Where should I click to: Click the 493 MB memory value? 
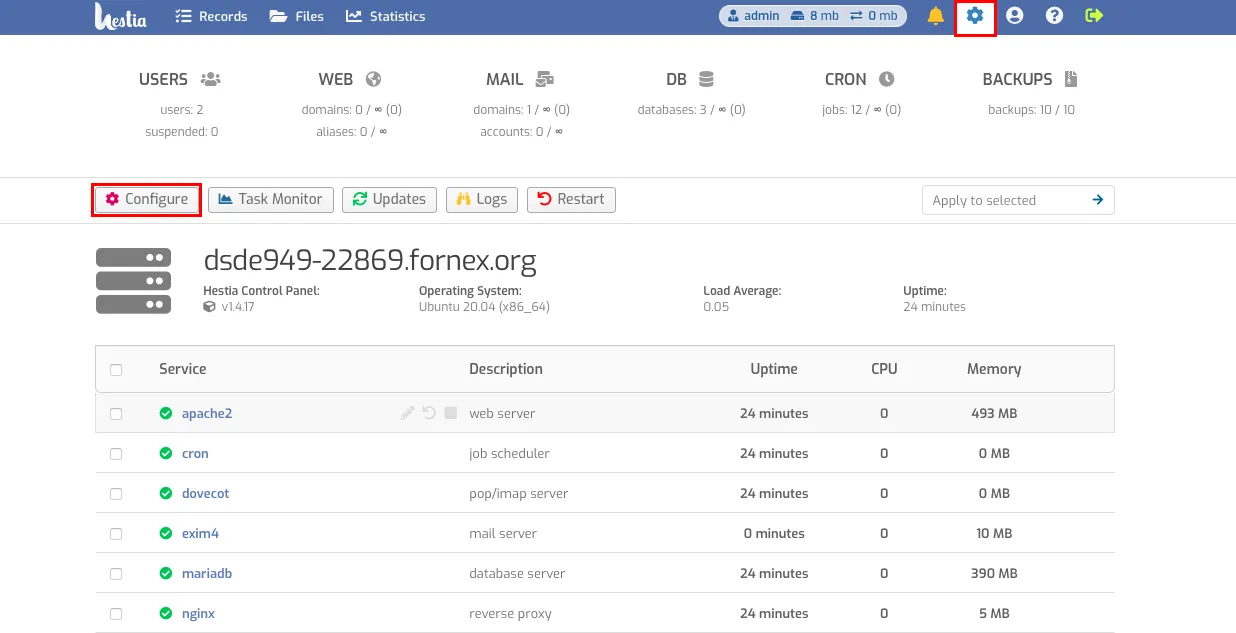[994, 413]
